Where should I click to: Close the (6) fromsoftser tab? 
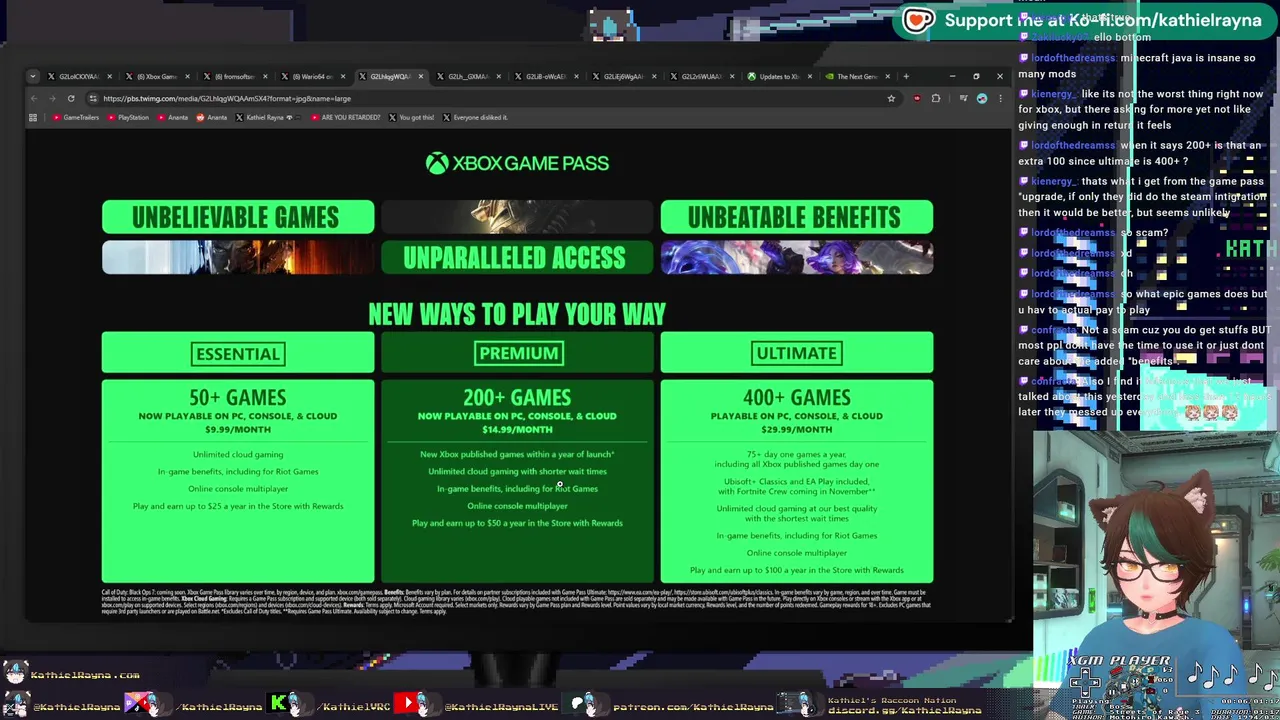point(265,76)
